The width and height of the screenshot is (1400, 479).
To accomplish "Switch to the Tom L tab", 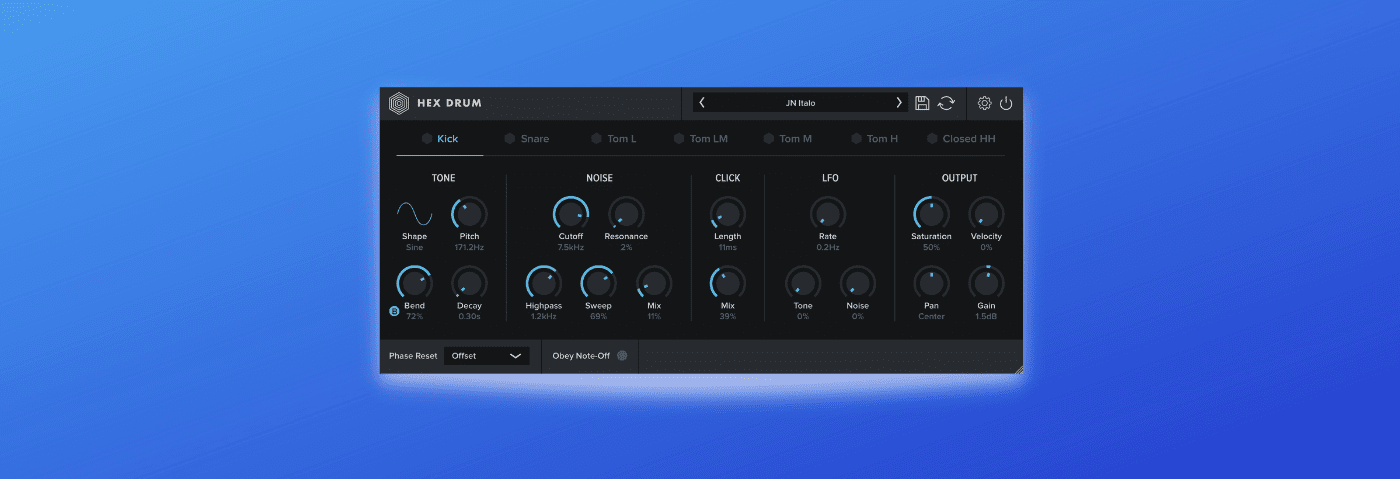I will tap(613, 139).
